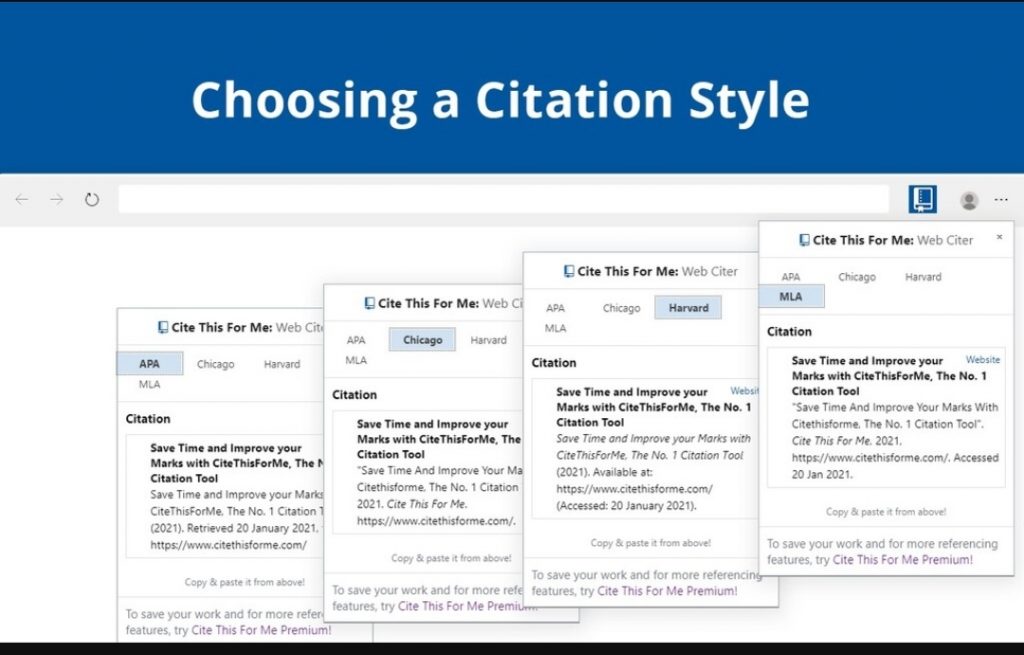Select the Chicago tab in the MLA popup
Viewport: 1024px width, 655px height.
point(856,277)
